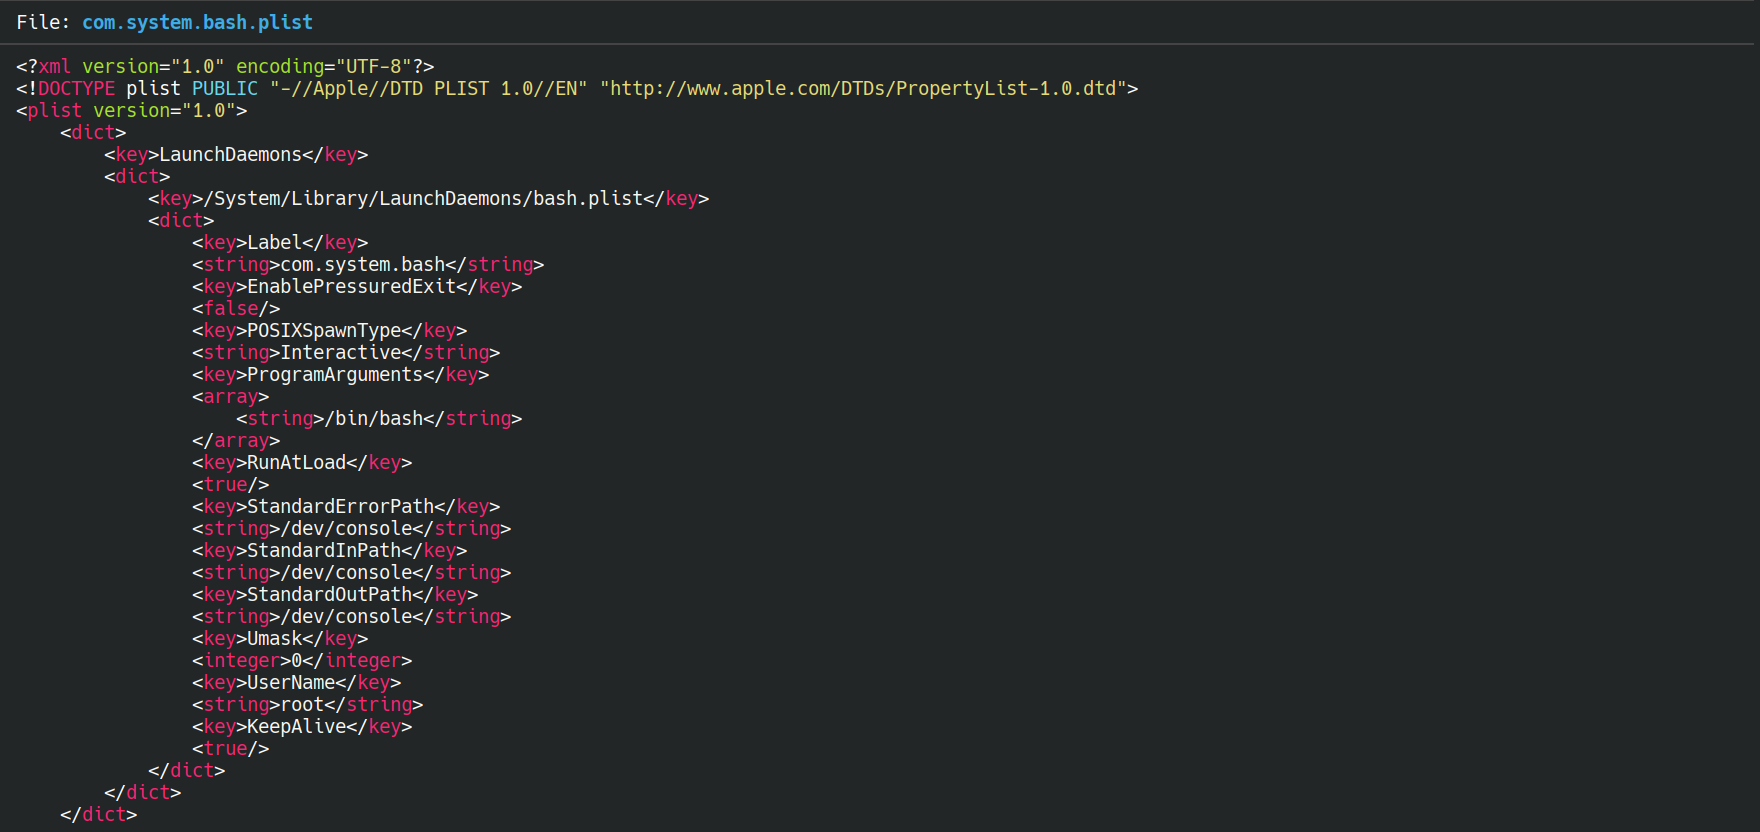The width and height of the screenshot is (1760, 832).
Task: Click the false tag under EnablePressuredExit
Action: point(236,308)
